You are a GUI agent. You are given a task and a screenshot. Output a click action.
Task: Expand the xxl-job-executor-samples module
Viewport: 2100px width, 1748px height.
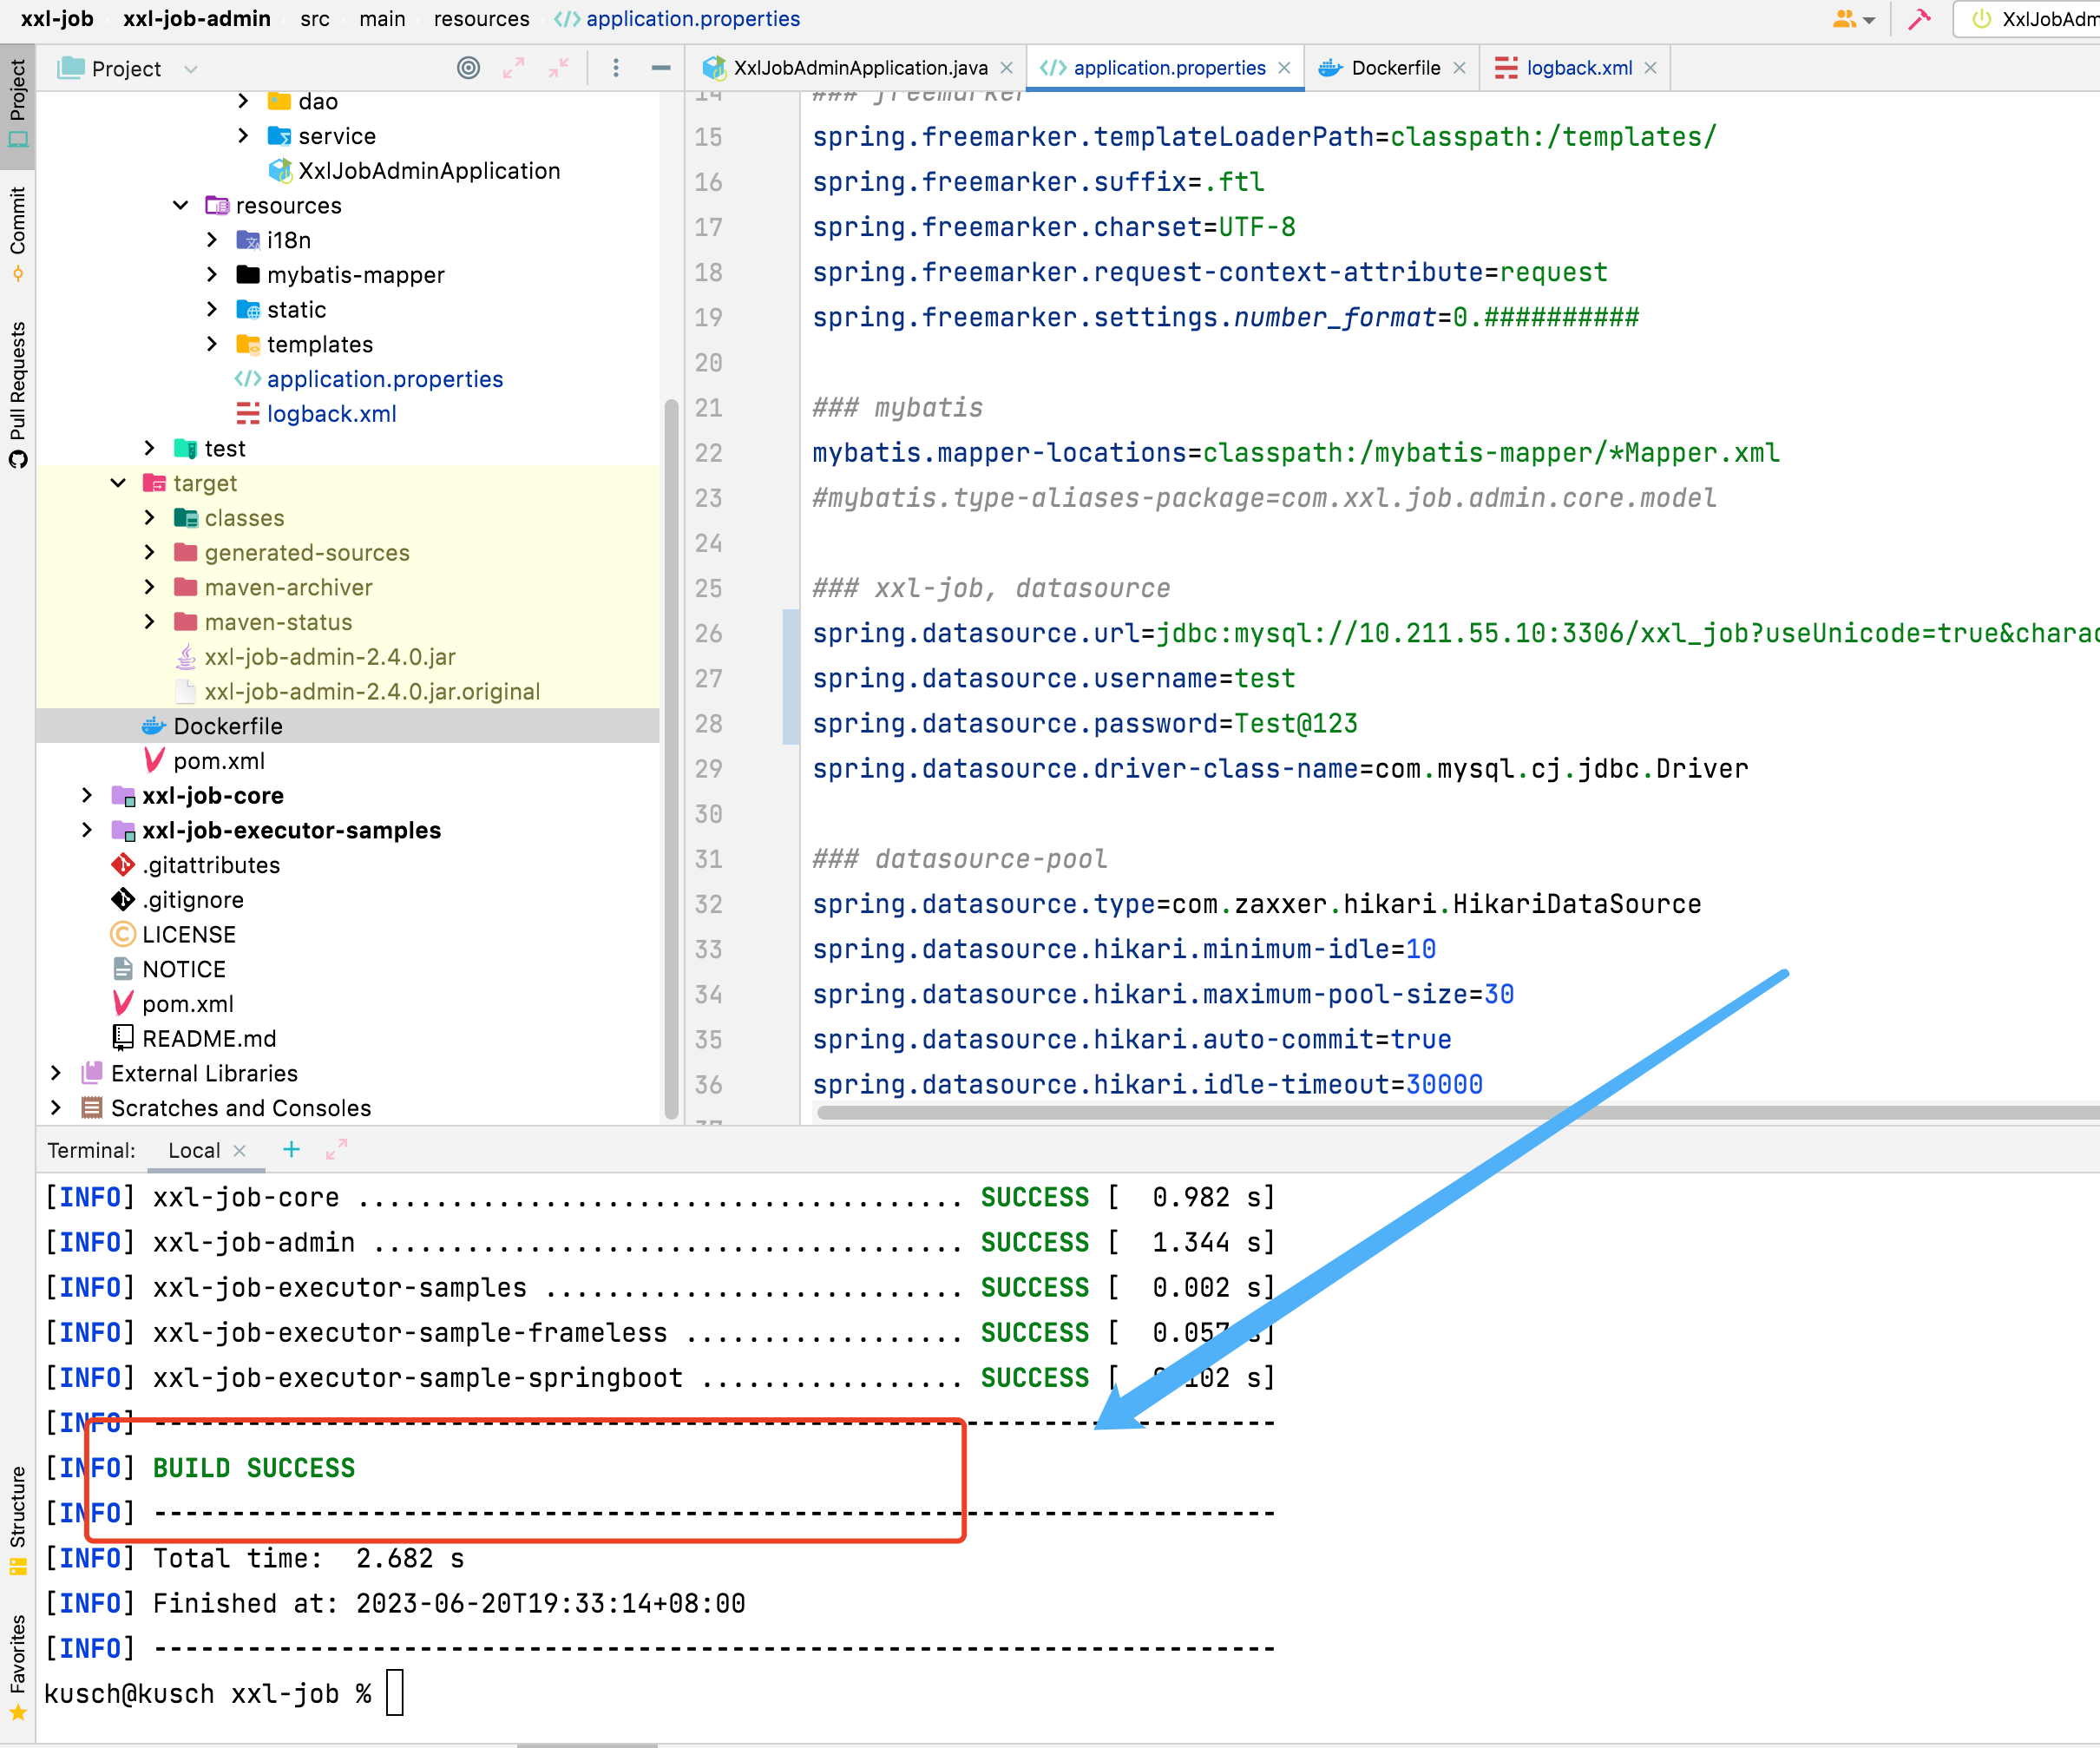coord(87,830)
